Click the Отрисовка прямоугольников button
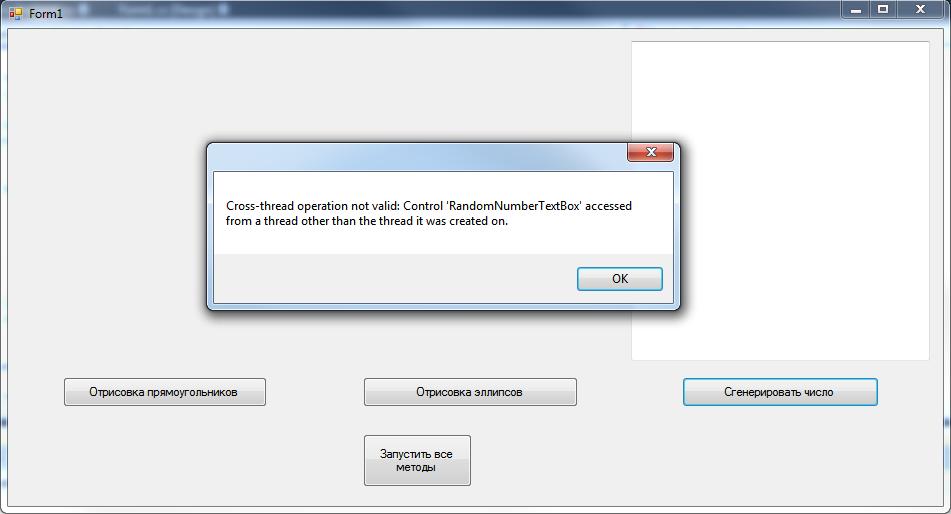 (164, 392)
